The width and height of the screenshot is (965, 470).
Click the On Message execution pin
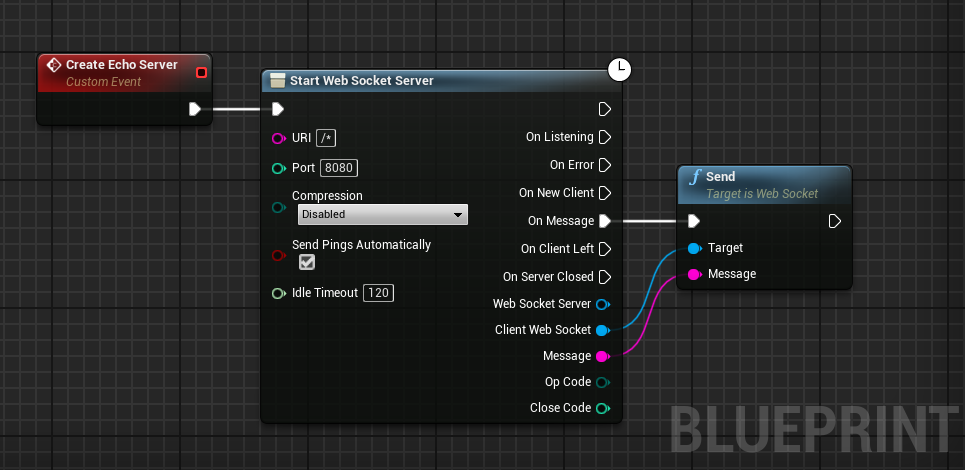pyautogui.click(x=605, y=221)
